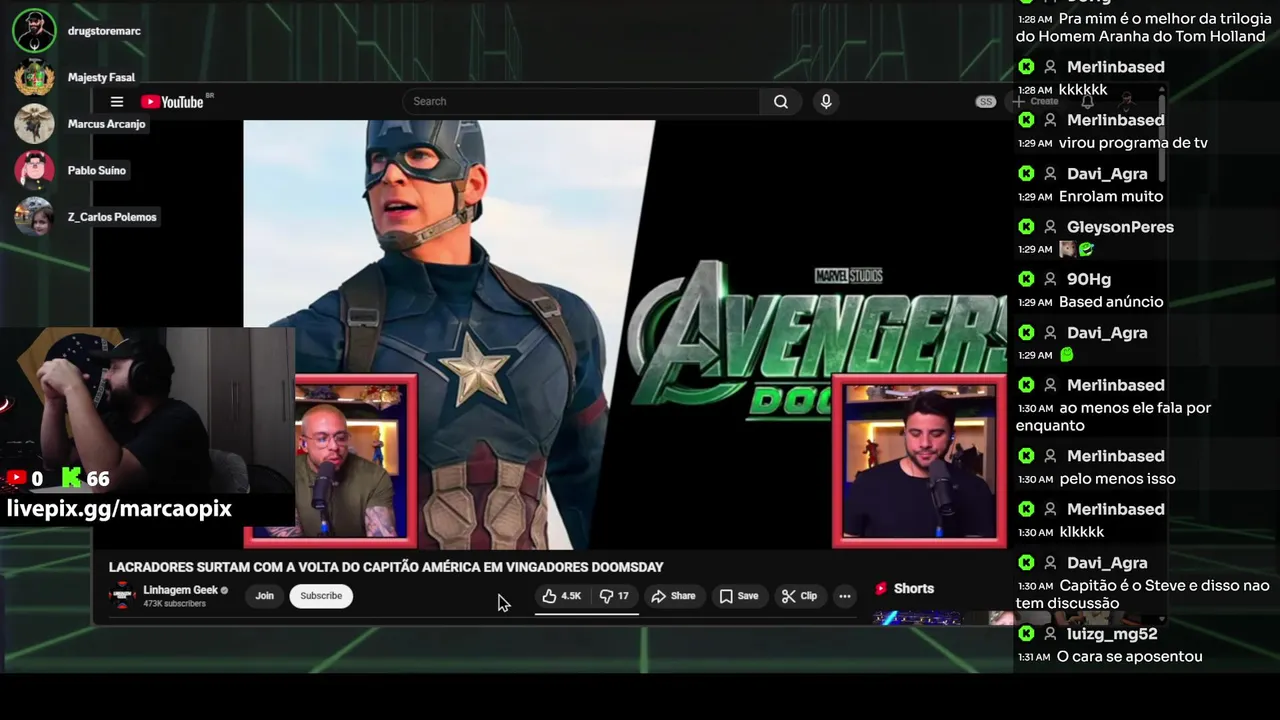The width and height of the screenshot is (1280, 720).
Task: Open the Shorts section label
Action: tap(914, 589)
